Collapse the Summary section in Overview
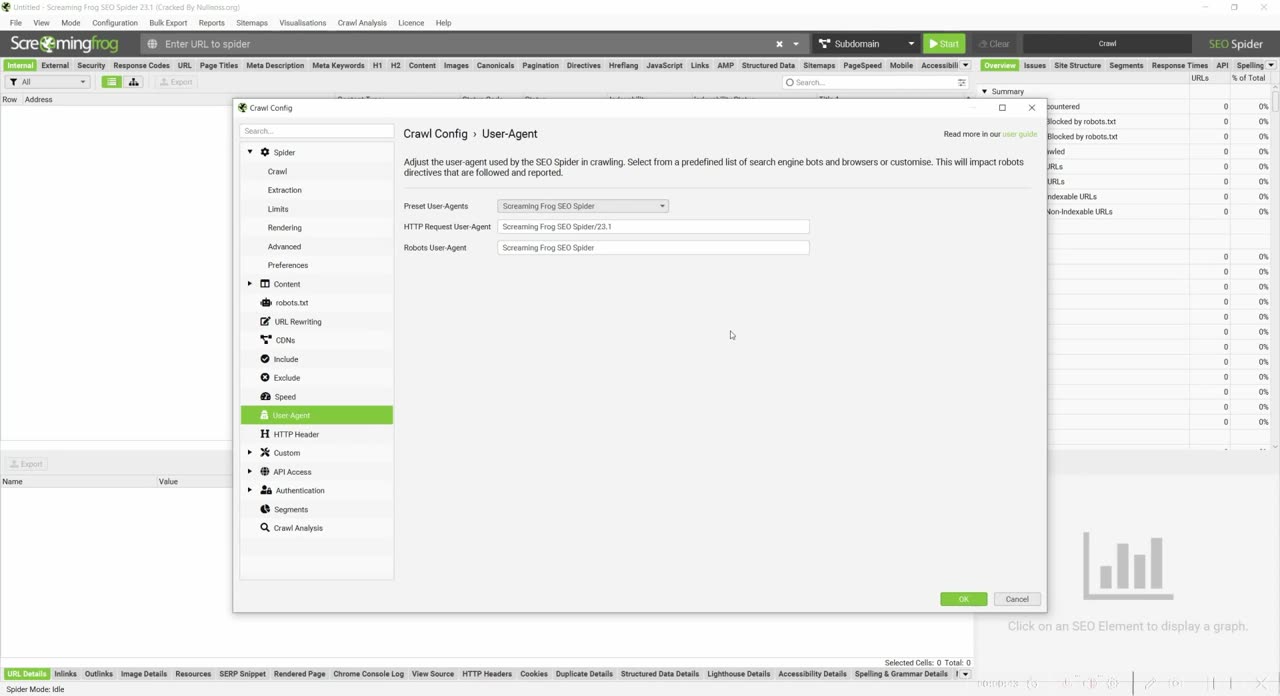Screen dimensions: 1280x696 984,91
